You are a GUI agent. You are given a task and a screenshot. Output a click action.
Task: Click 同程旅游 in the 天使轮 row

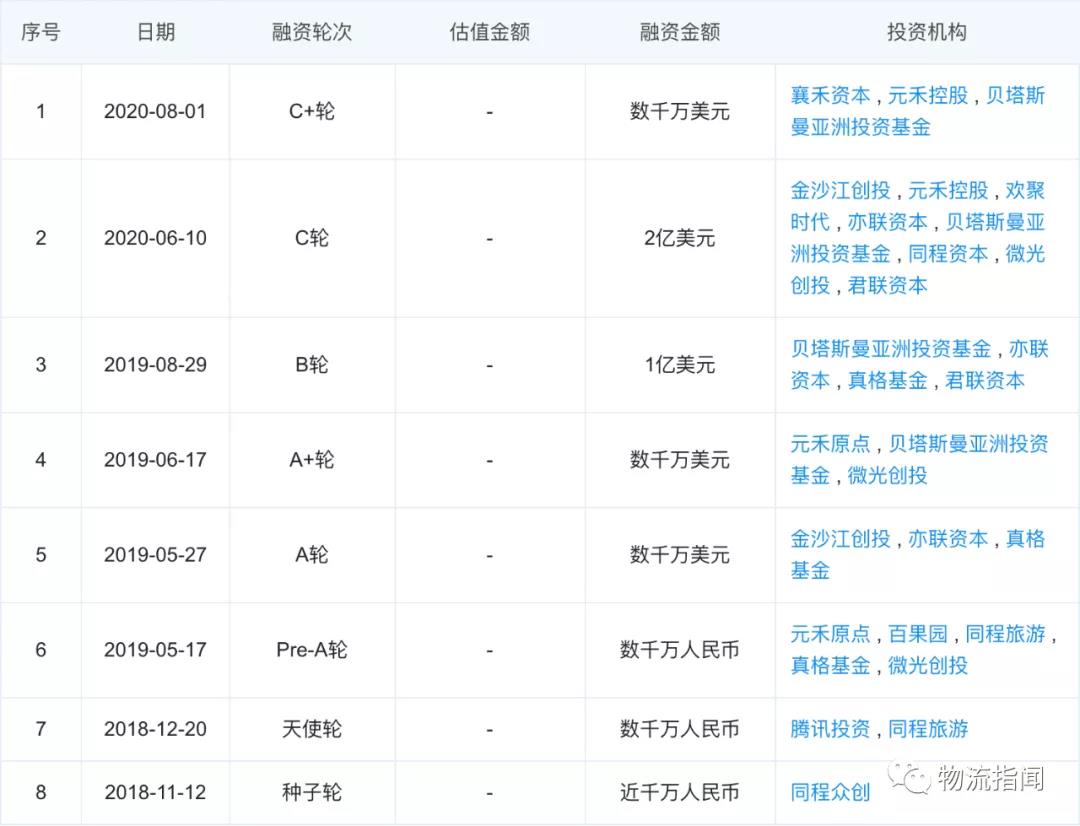point(928,729)
